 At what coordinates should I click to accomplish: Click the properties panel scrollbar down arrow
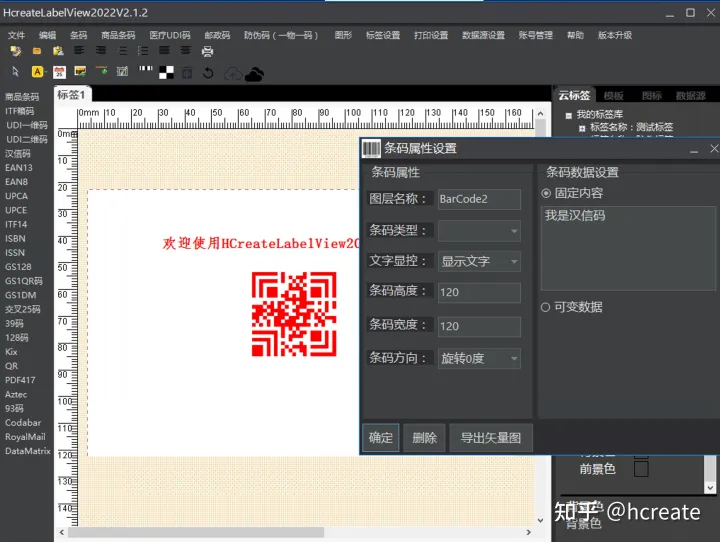click(710, 488)
